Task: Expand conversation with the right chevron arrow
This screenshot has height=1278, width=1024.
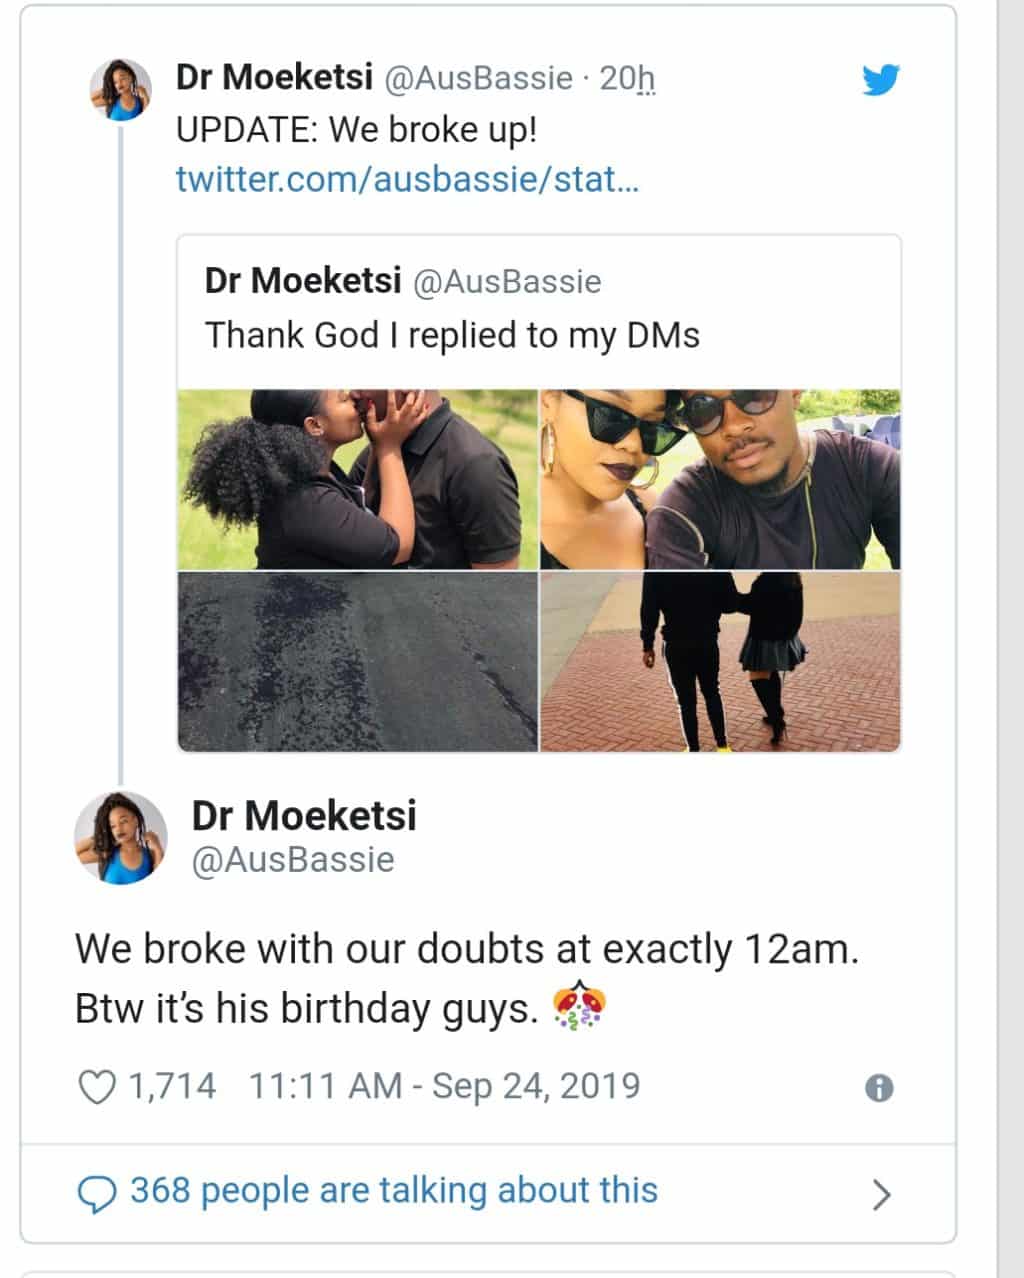Action: point(881,1194)
